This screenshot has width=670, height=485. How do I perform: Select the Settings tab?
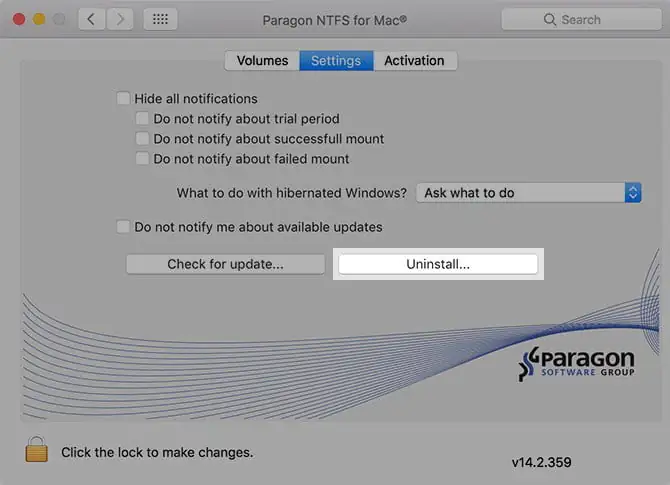(336, 61)
